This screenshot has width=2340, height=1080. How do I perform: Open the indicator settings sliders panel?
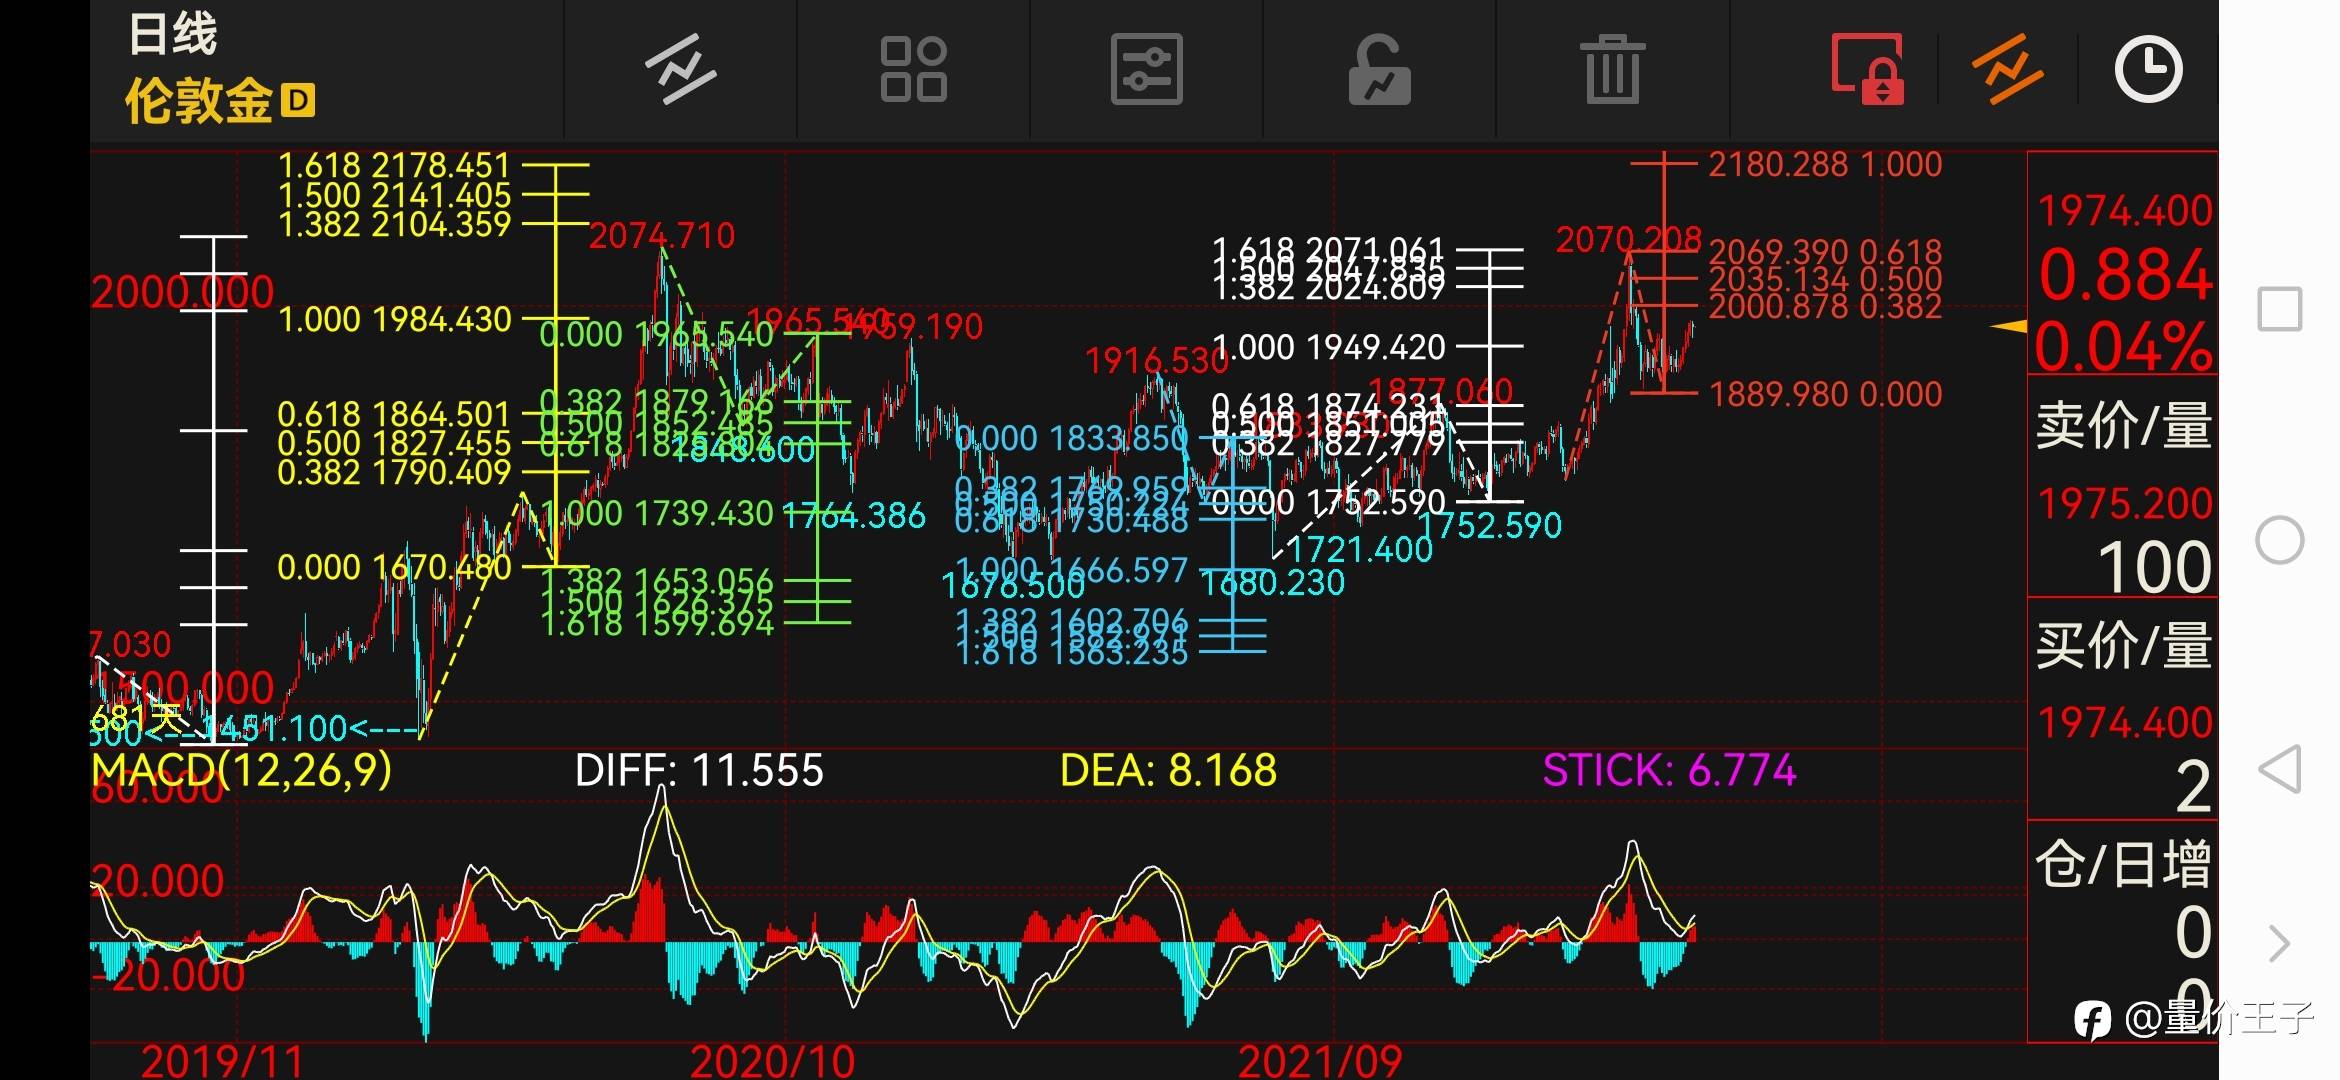tap(1146, 69)
